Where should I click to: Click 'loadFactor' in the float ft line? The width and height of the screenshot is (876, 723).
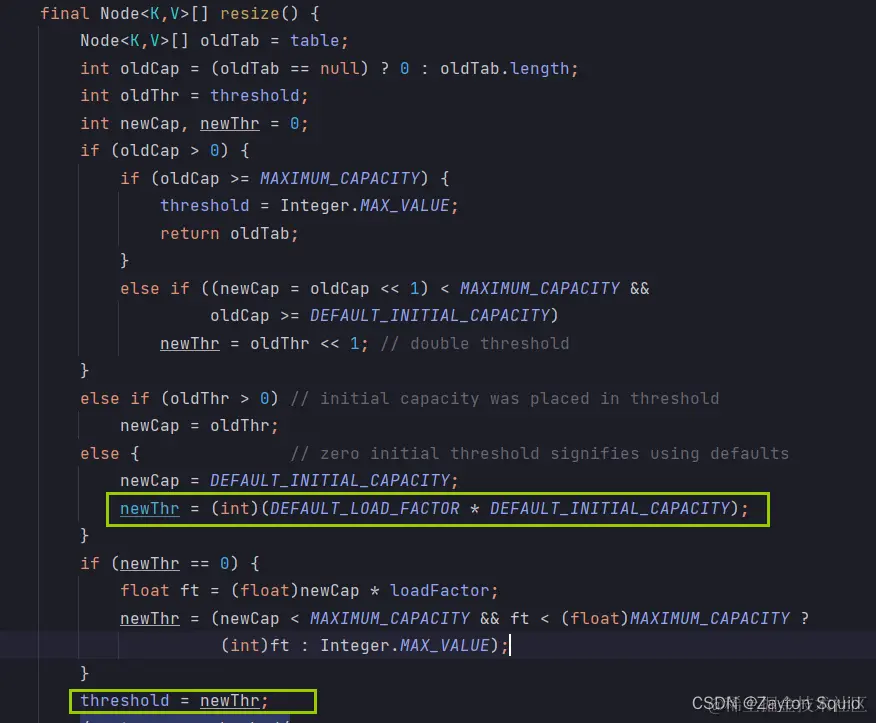pos(439,591)
